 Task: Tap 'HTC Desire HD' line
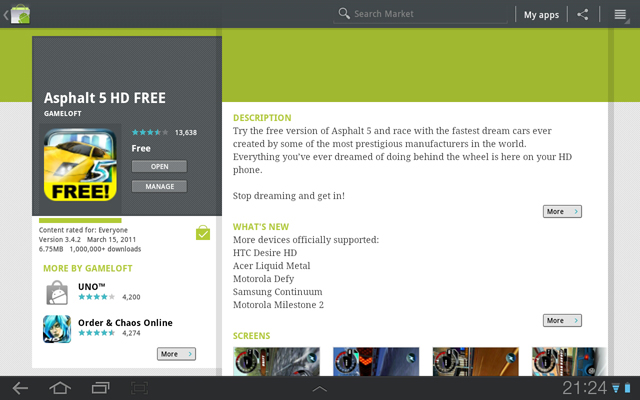click(x=265, y=253)
